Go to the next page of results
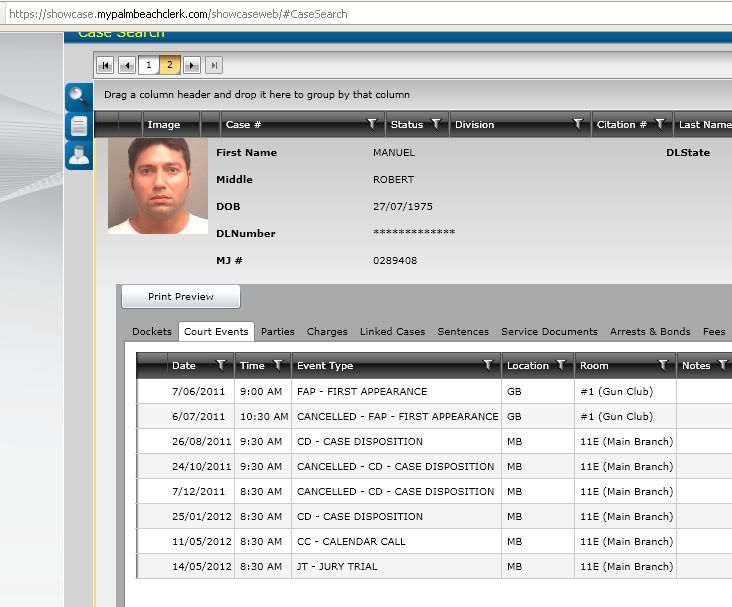 192,65
